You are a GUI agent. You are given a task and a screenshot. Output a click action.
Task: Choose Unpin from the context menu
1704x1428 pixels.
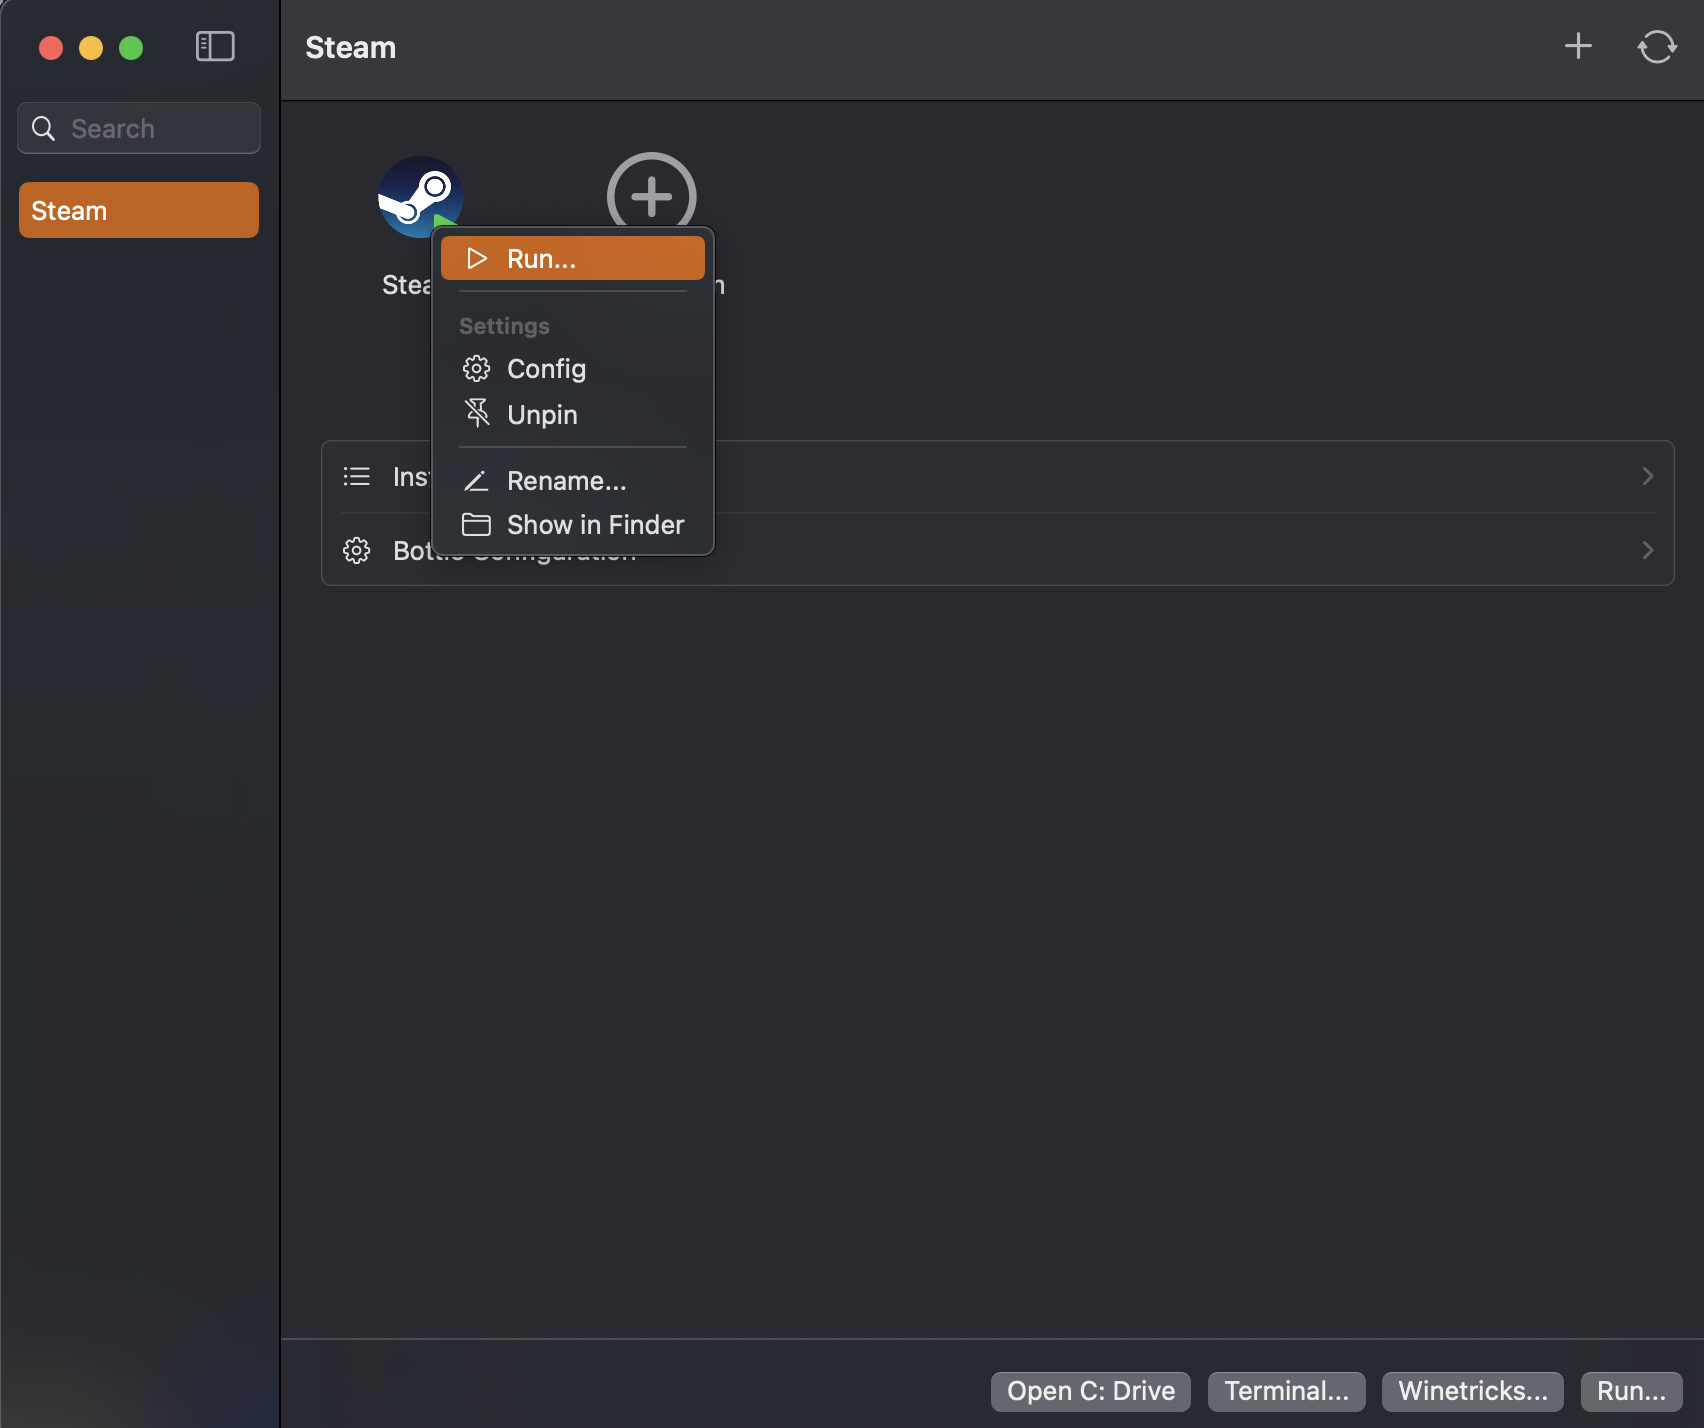tap(542, 415)
